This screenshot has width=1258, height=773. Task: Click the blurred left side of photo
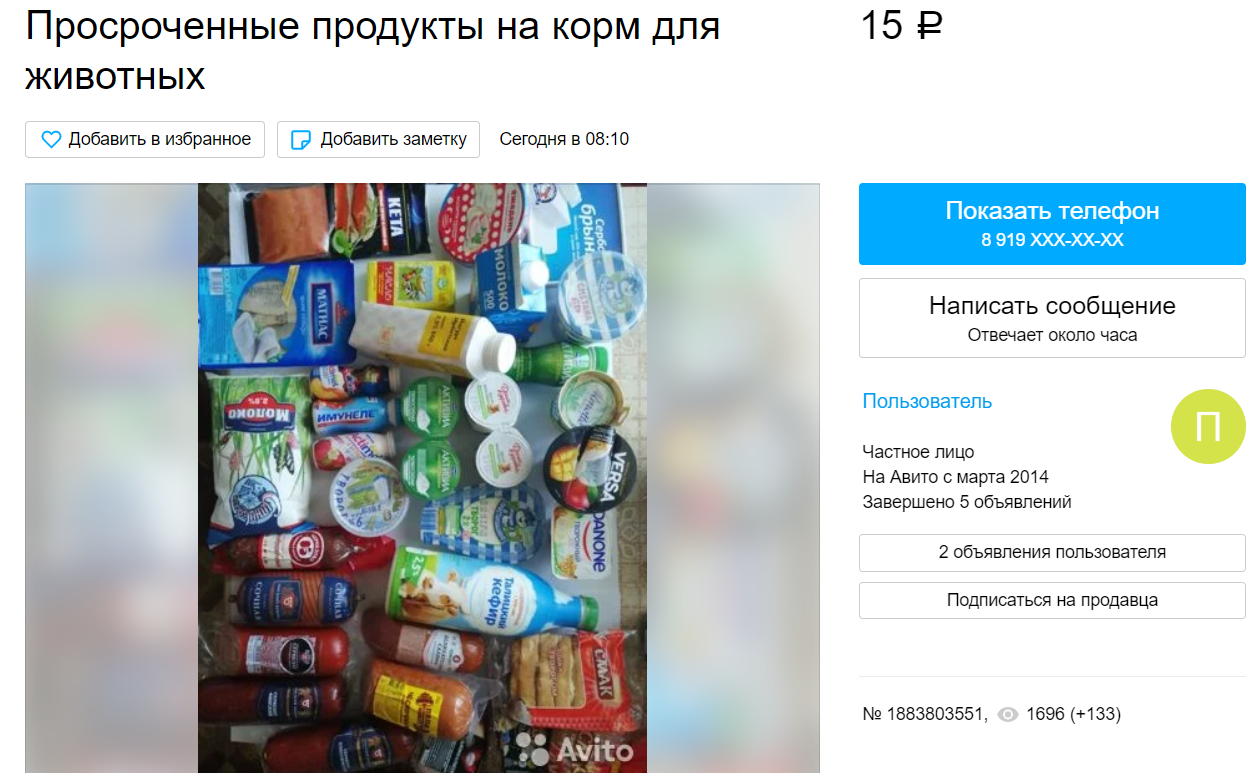111,478
